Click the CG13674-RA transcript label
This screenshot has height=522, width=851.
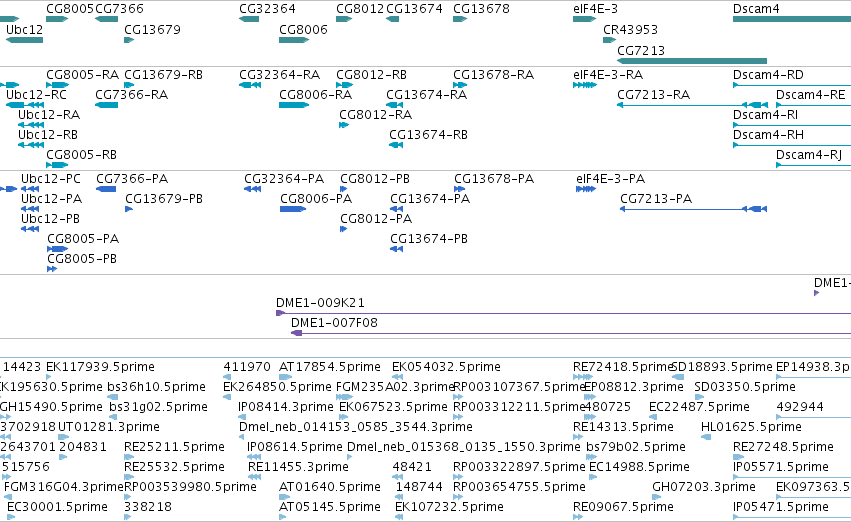427,94
